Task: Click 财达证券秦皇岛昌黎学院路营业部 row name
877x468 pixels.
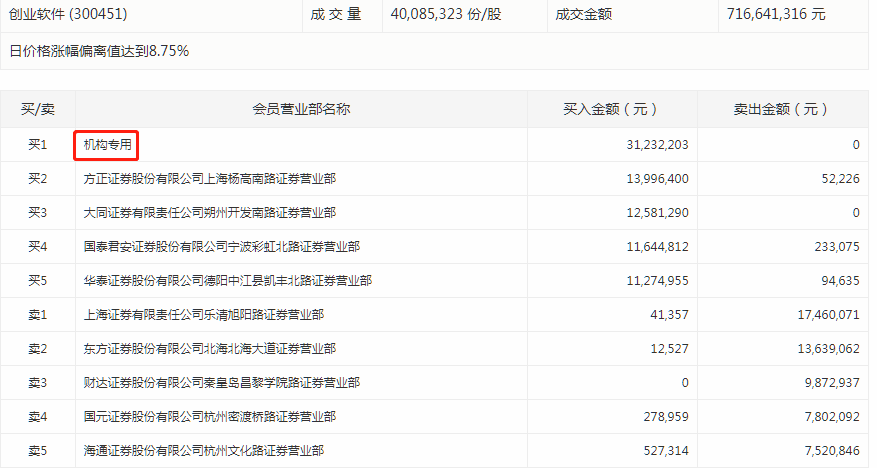Action: pos(221,383)
